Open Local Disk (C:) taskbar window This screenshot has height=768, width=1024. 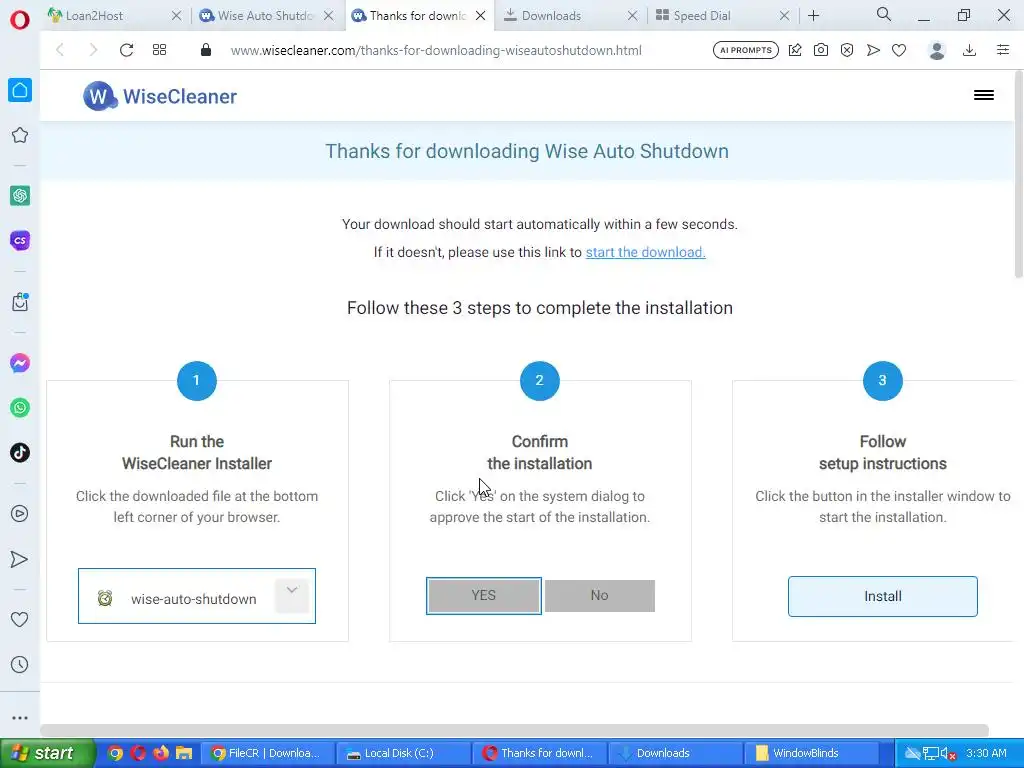pos(403,753)
